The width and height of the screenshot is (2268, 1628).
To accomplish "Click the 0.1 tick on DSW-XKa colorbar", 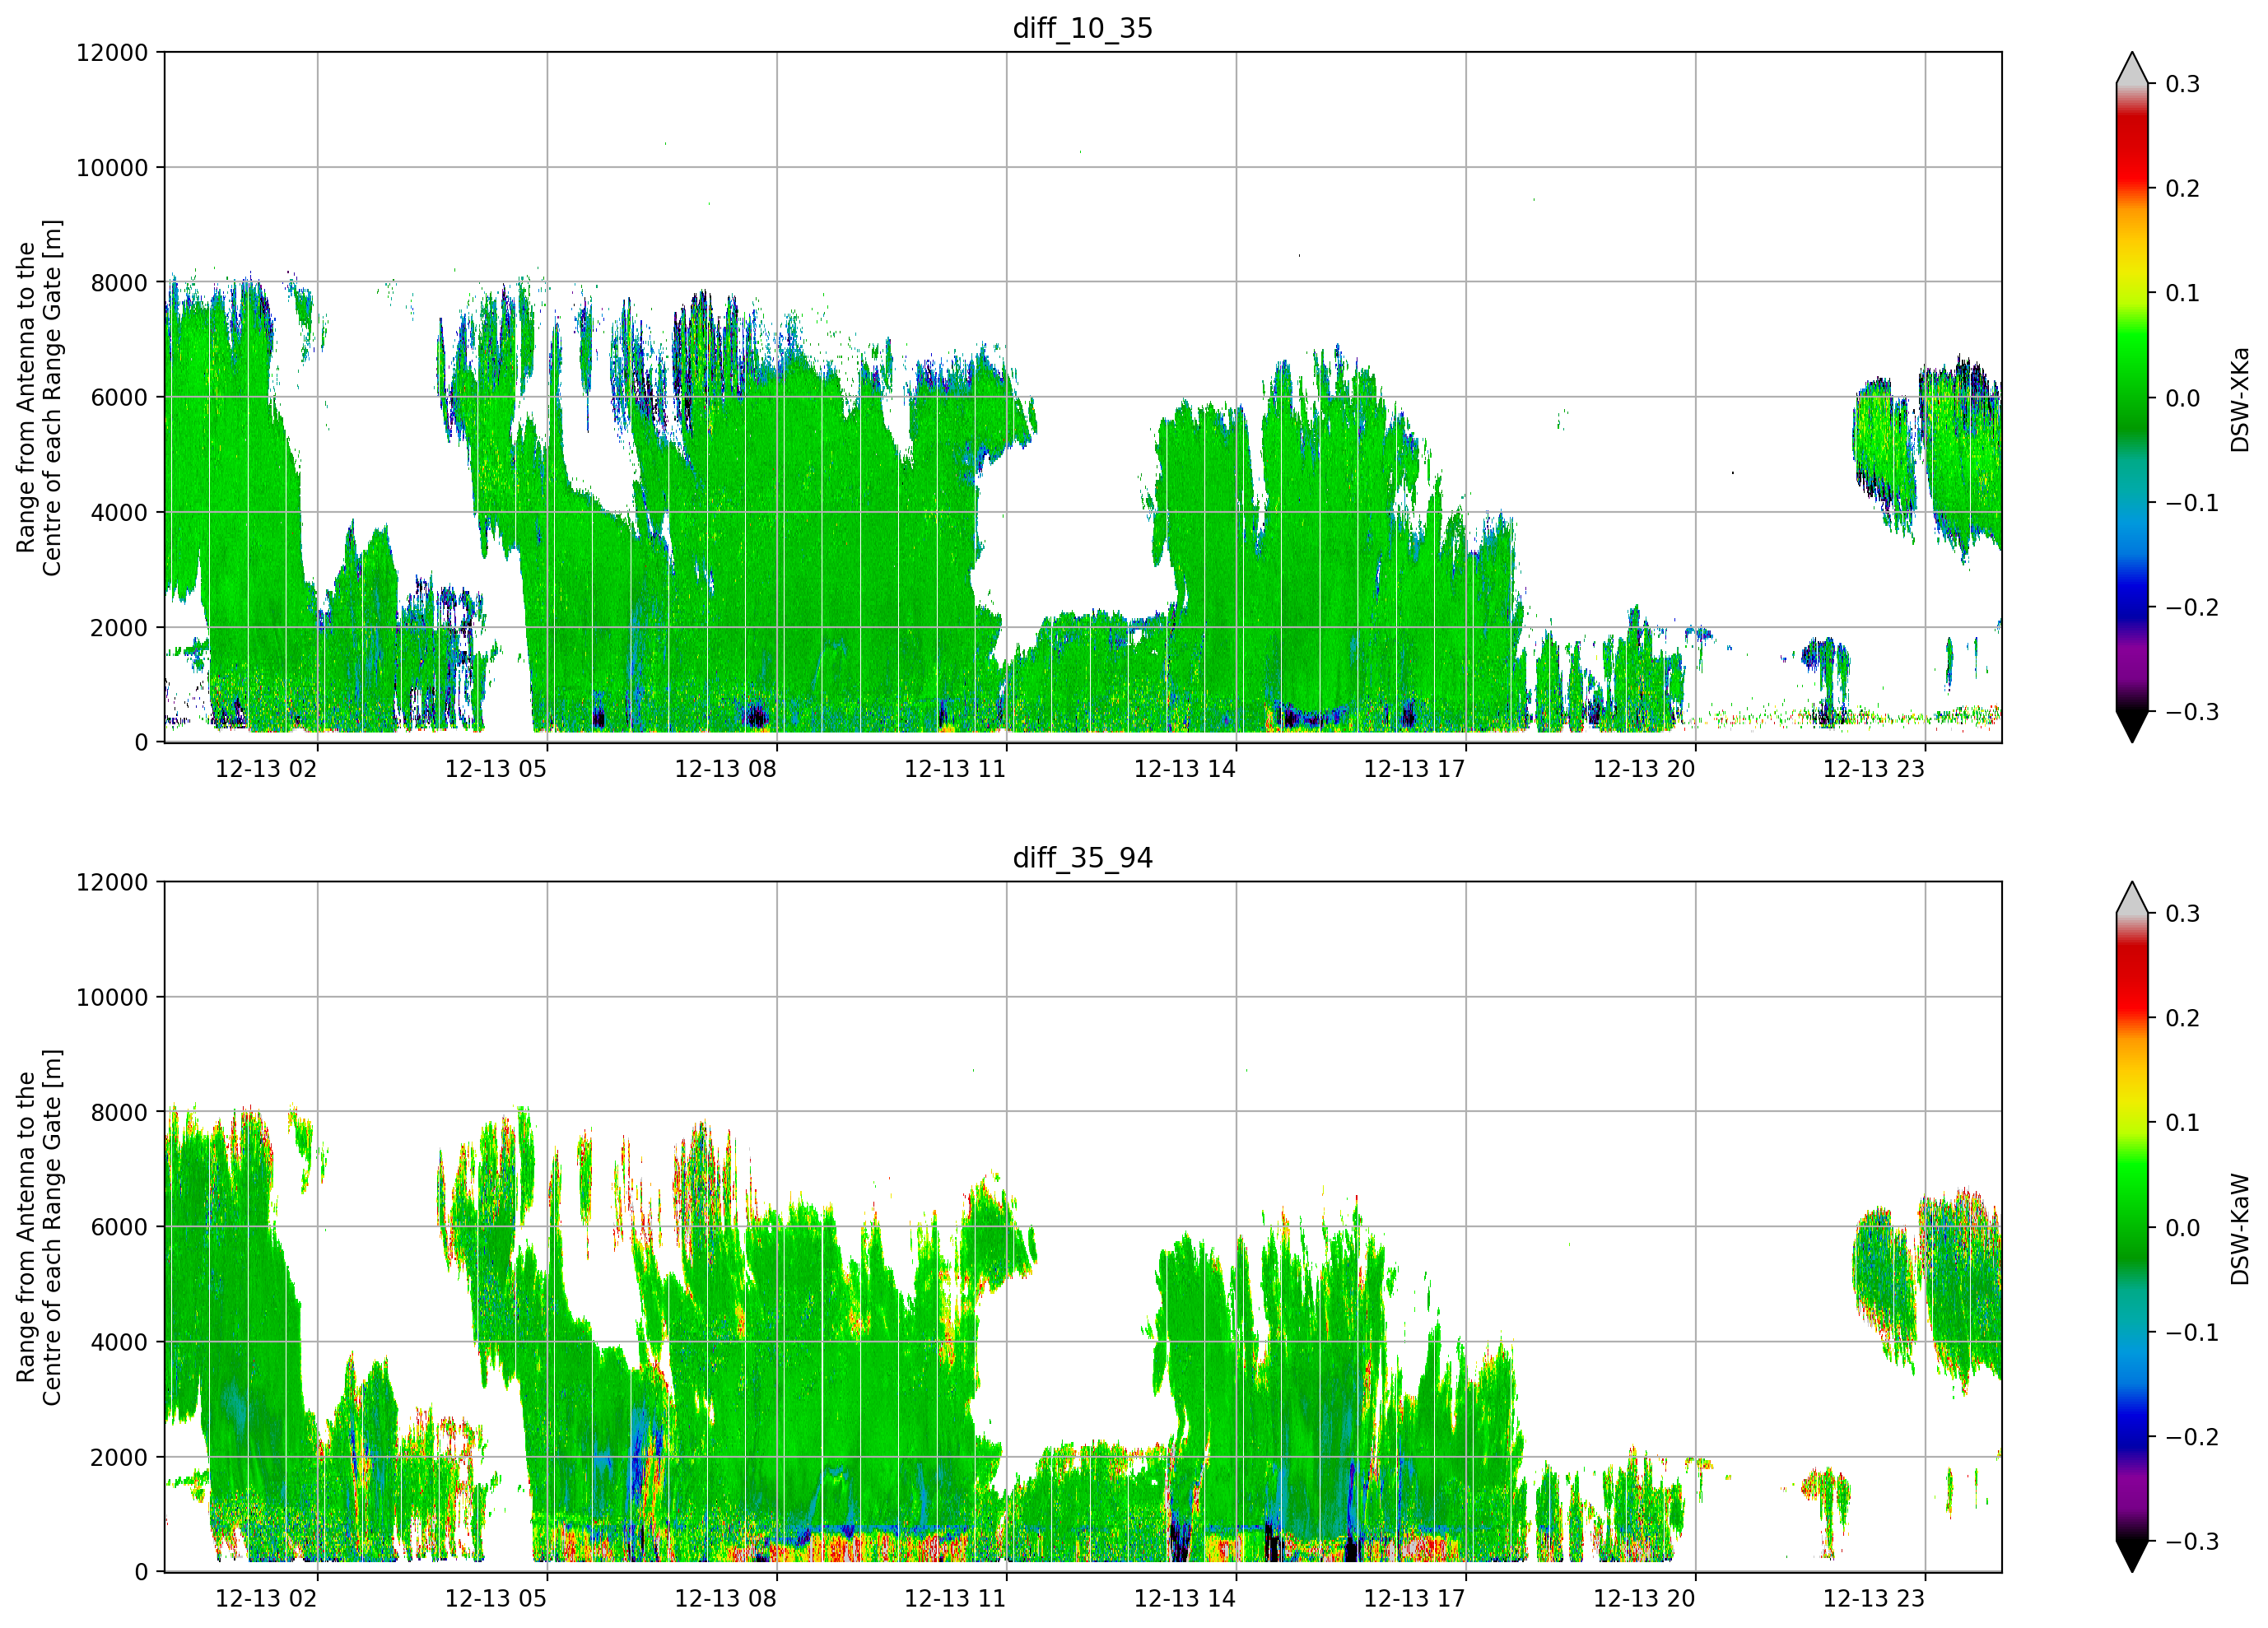I will 2183,294.
